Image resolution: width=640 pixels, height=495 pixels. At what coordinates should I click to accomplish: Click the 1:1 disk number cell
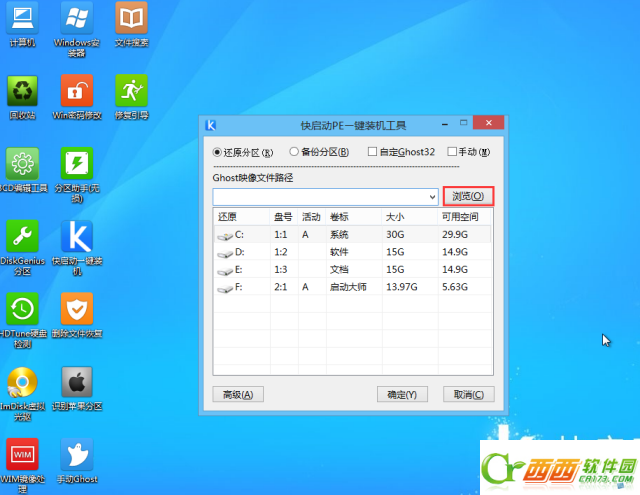pyautogui.click(x=281, y=235)
